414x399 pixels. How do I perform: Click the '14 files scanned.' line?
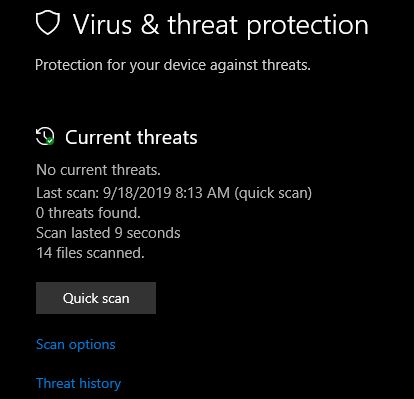coord(90,253)
